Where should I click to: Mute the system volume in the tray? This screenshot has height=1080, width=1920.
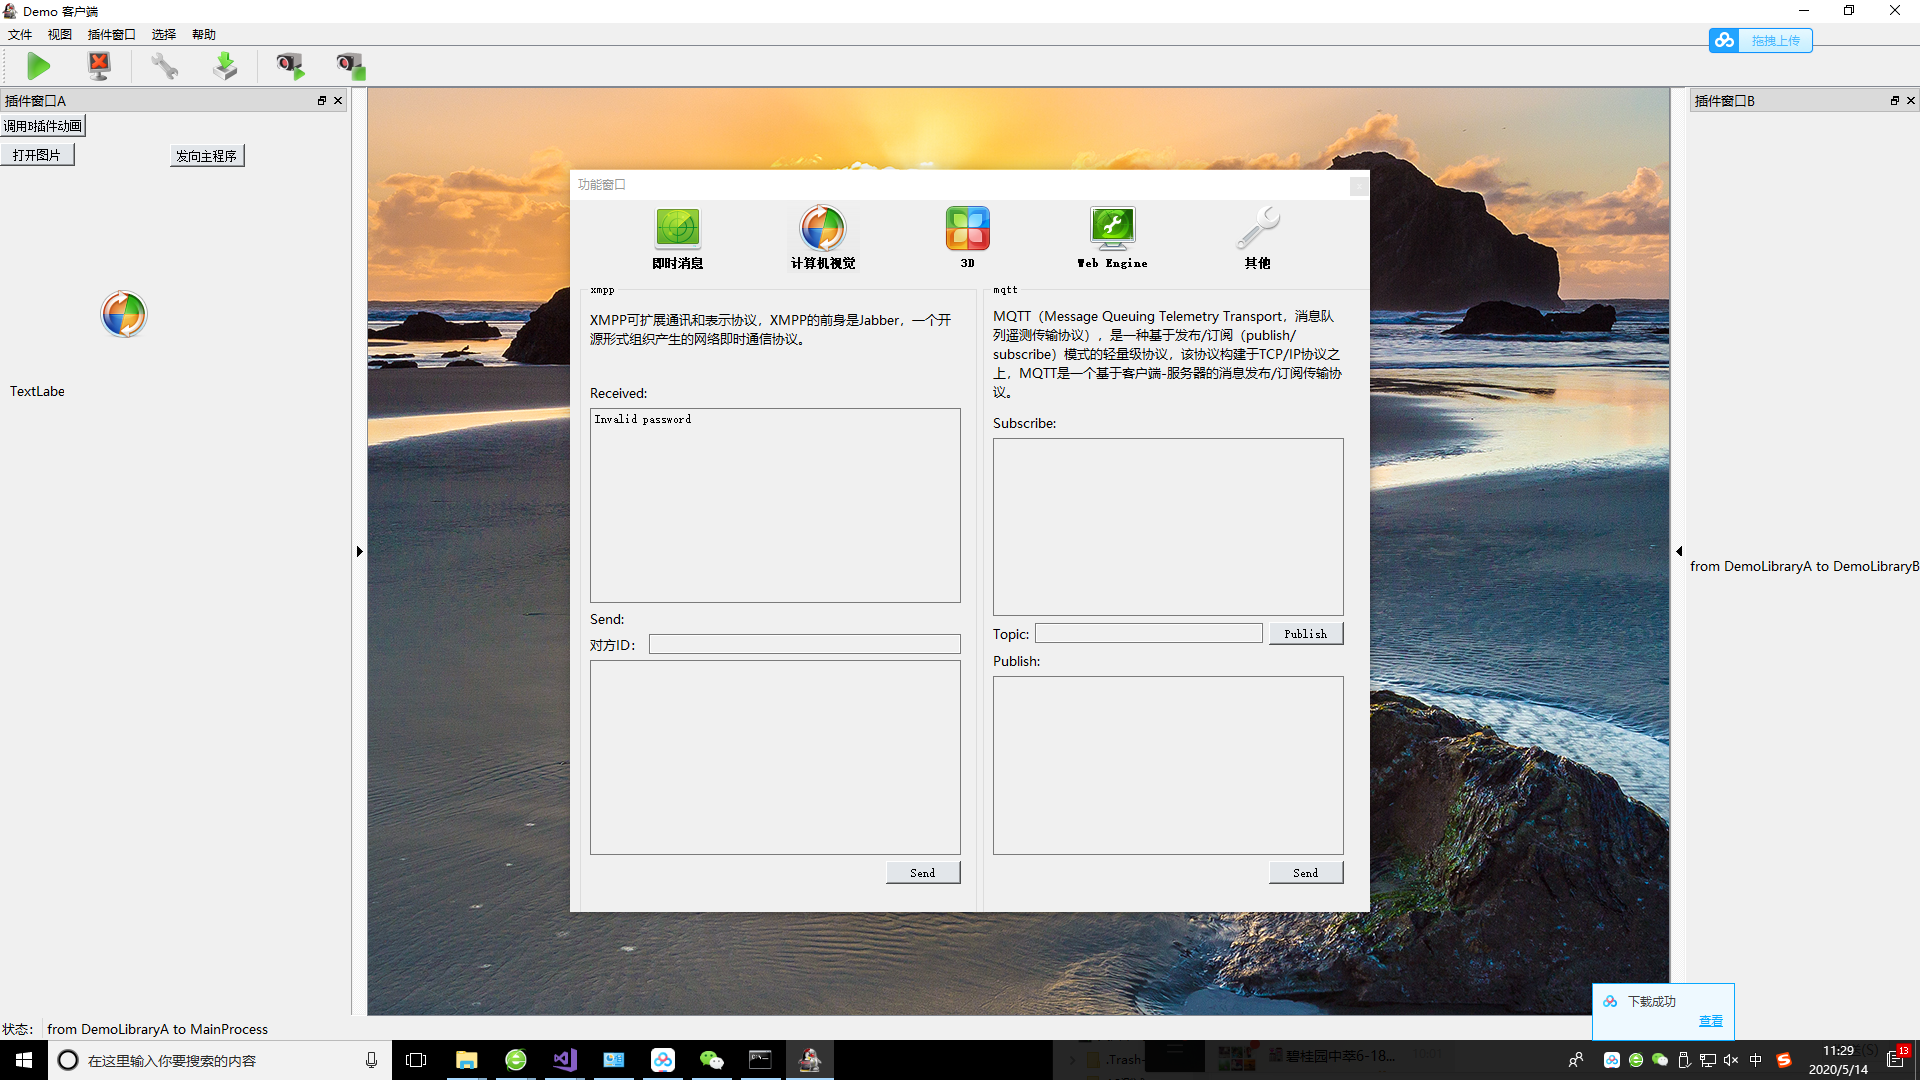tap(1731, 1060)
